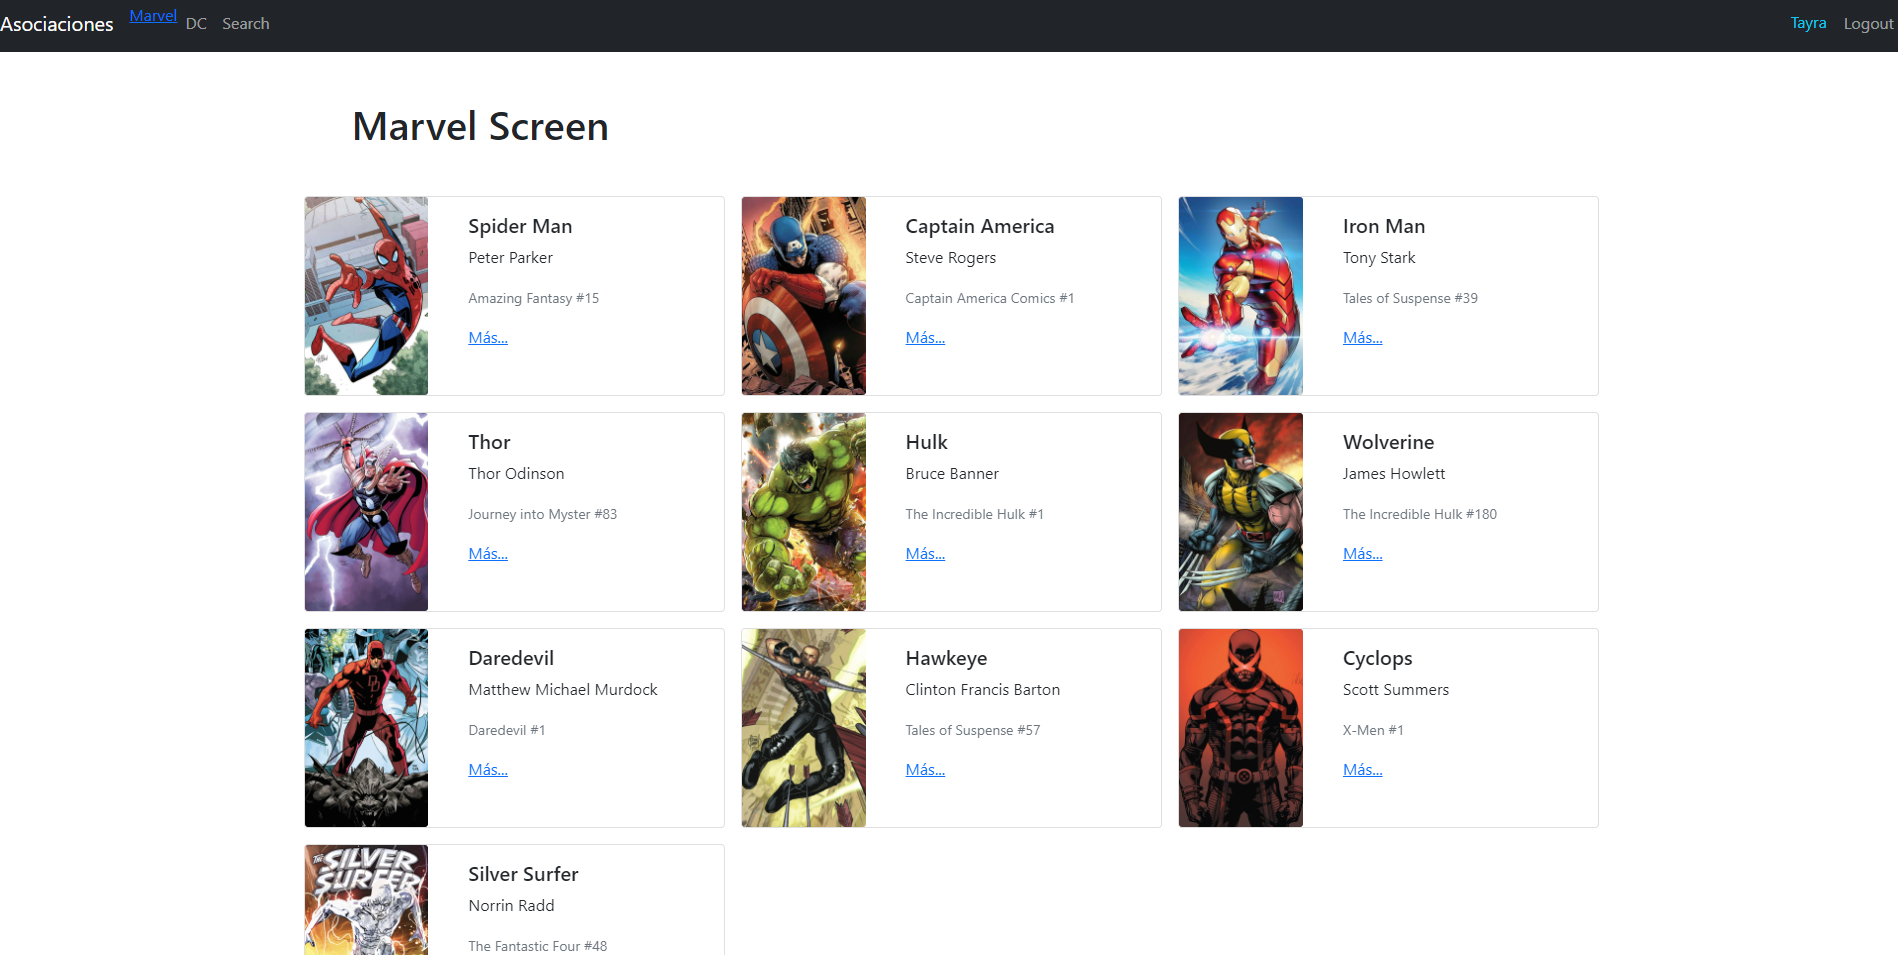Click the Asociaciones brand link
This screenshot has height=955, width=1898.
coord(57,24)
